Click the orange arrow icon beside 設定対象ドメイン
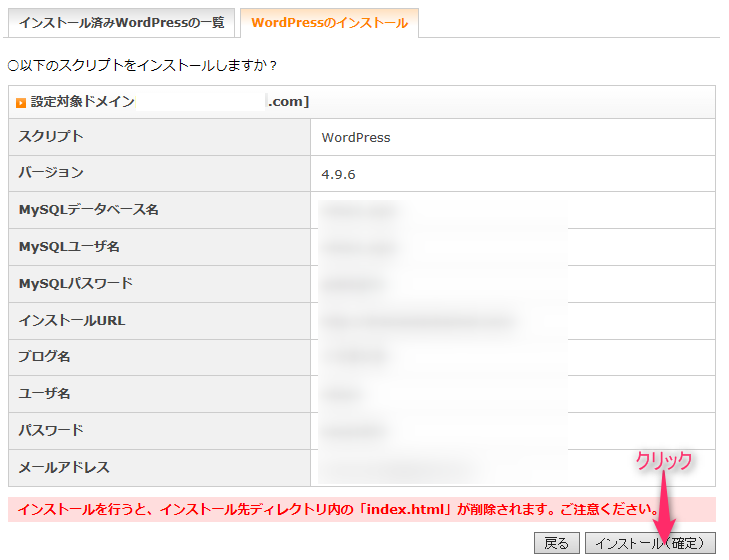The width and height of the screenshot is (729, 560). coord(21,103)
